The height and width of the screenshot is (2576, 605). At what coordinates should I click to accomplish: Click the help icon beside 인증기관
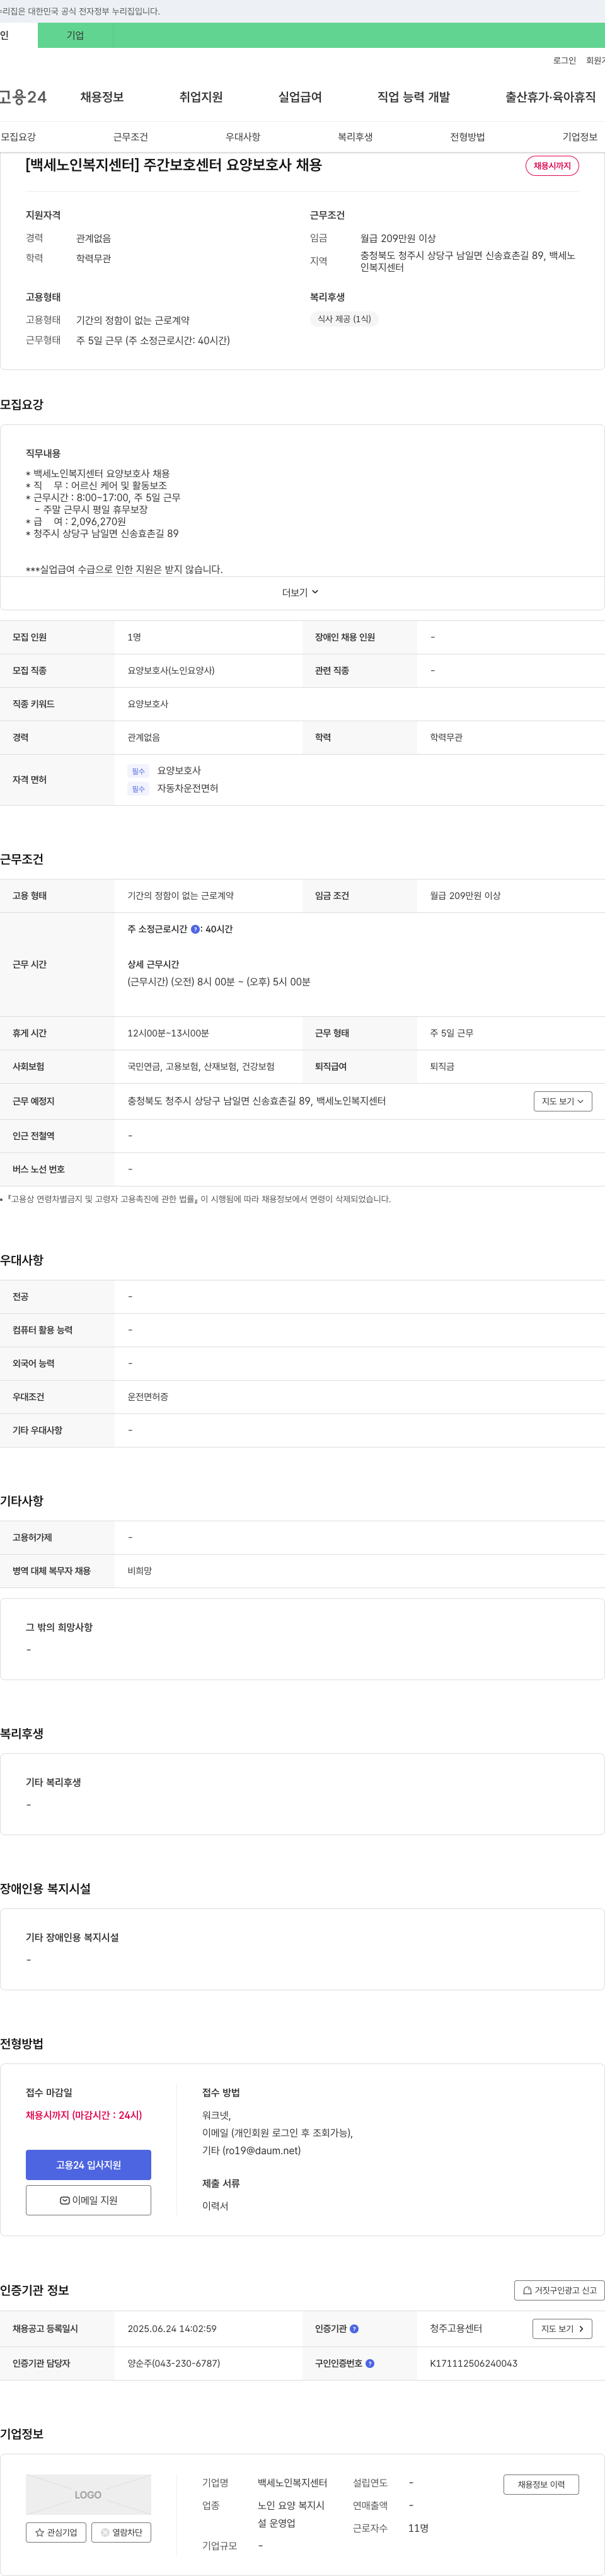[x=354, y=2329]
